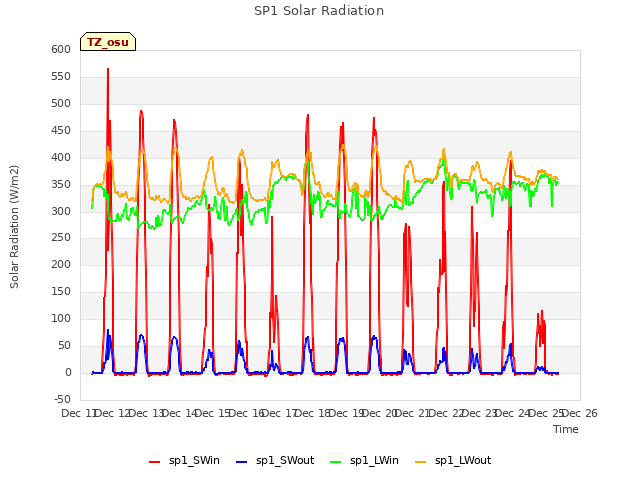Viewport: 640px width, 480px height.
Task: Click the -50 y-axis tick label
Action: click(62, 399)
